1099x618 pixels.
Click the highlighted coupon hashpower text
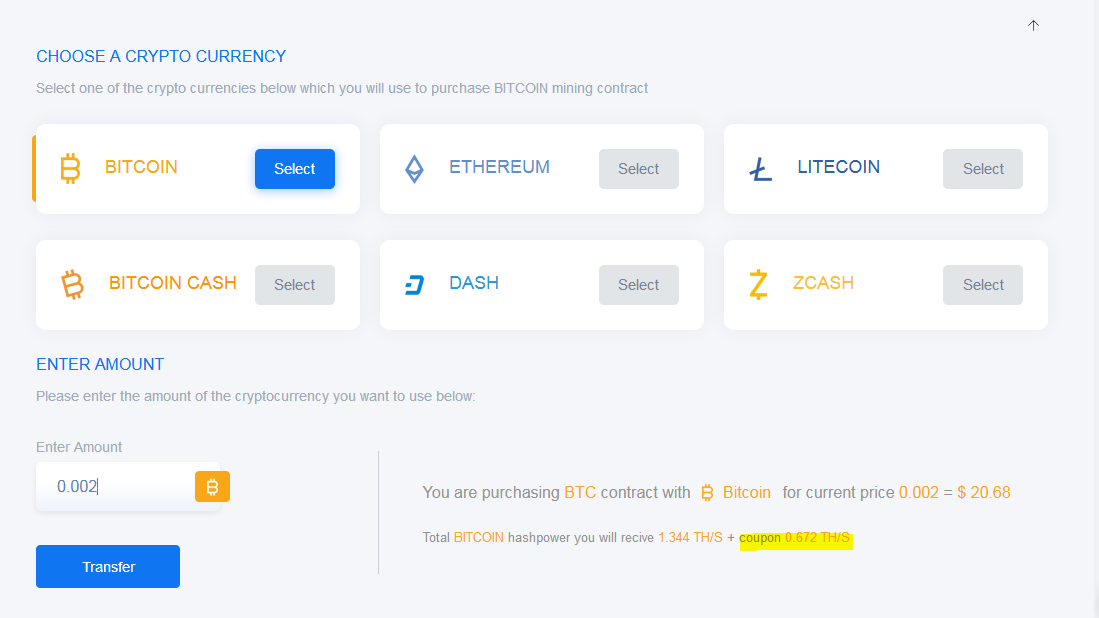coord(795,538)
